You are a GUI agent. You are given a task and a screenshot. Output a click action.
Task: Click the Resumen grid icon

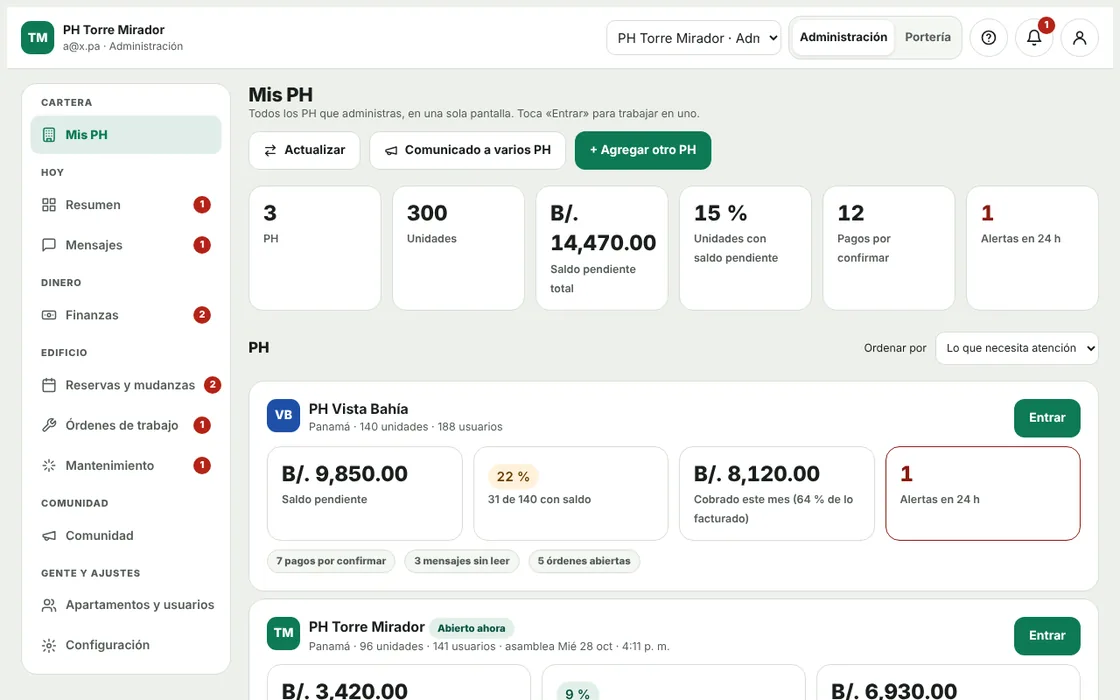(49, 205)
